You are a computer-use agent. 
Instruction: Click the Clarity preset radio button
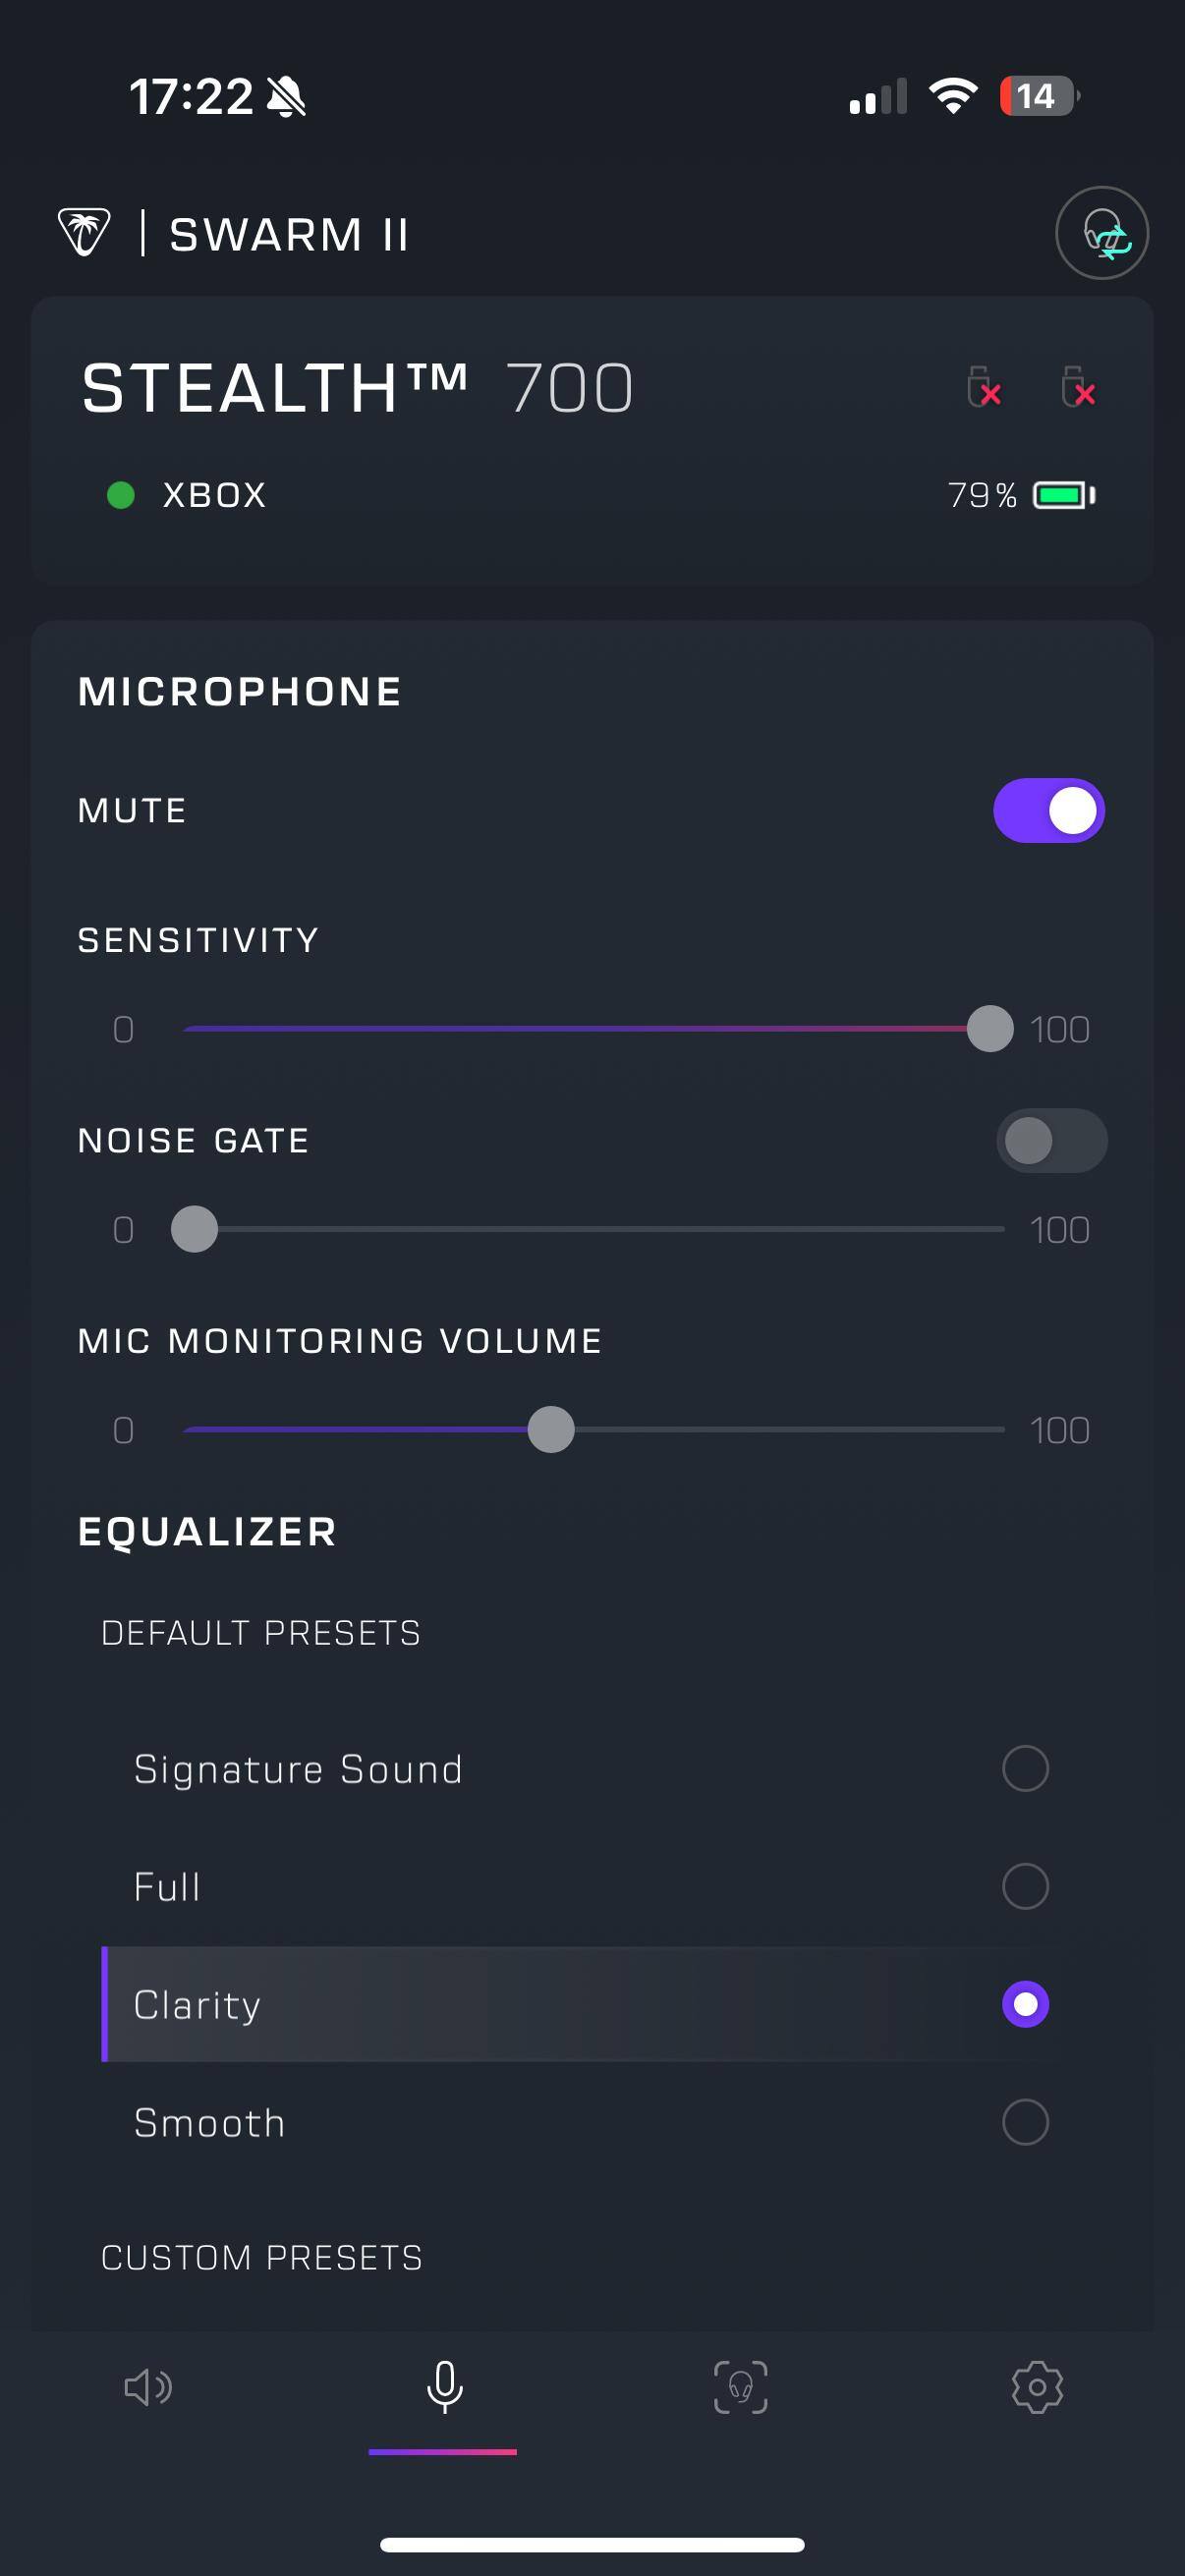click(1025, 2005)
